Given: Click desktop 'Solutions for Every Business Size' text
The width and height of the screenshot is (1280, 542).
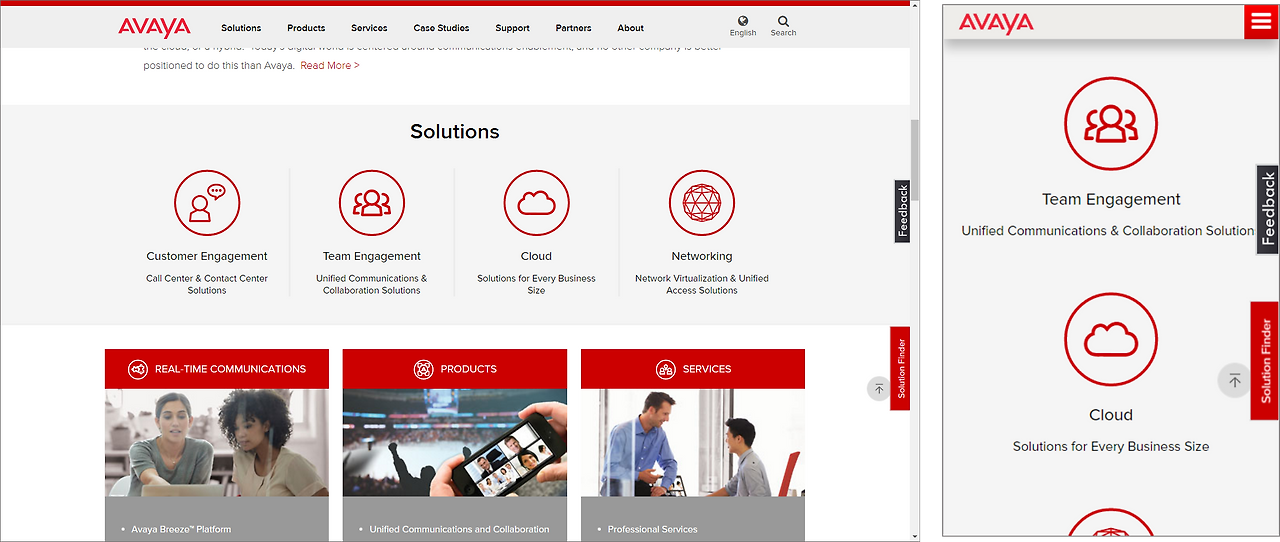Looking at the screenshot, I should (x=536, y=284).
